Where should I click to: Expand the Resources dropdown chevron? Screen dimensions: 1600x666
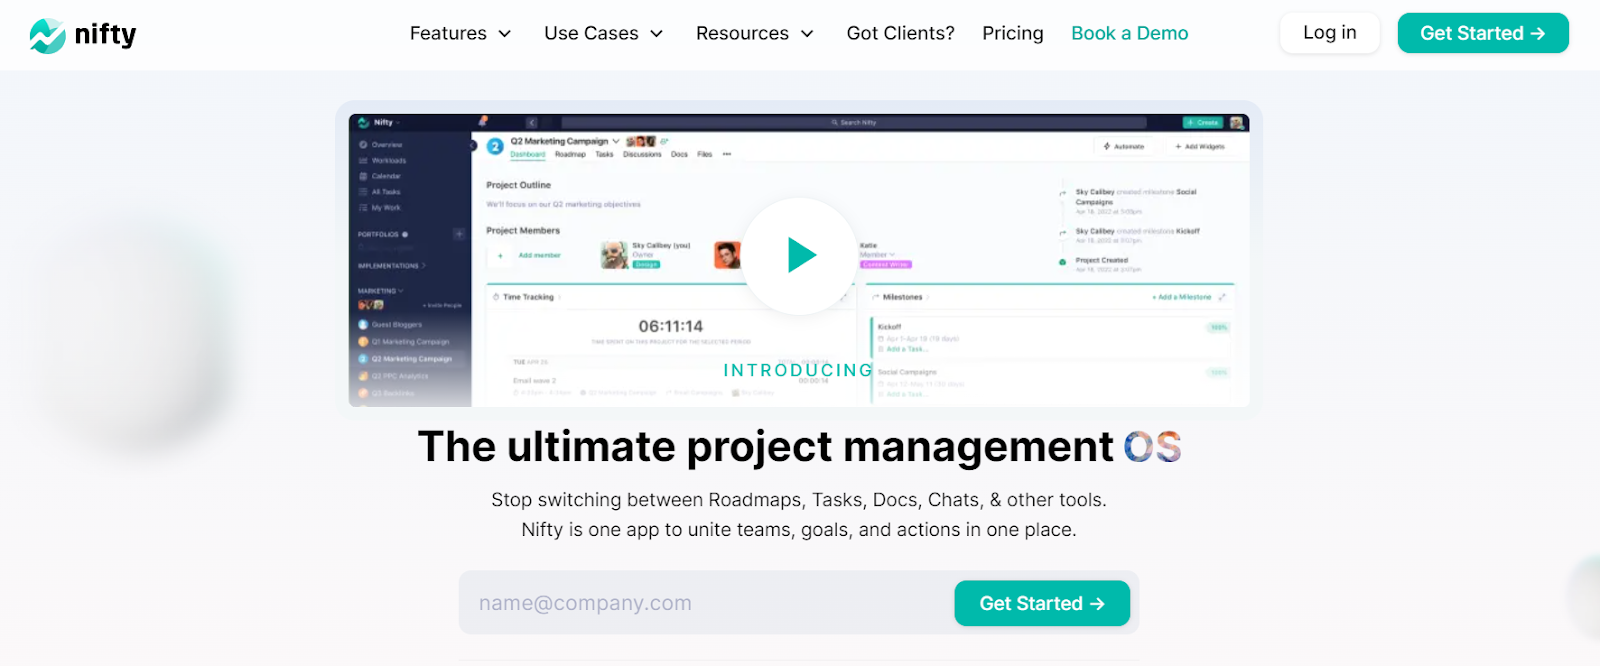click(807, 34)
